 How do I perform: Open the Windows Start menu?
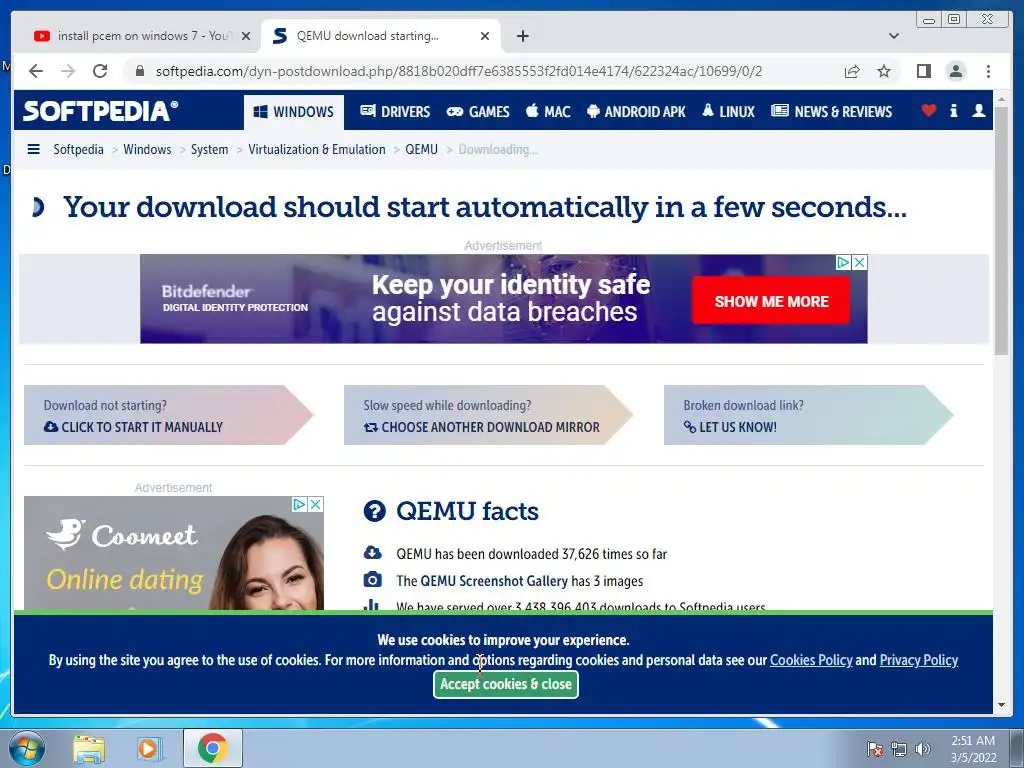(27, 748)
